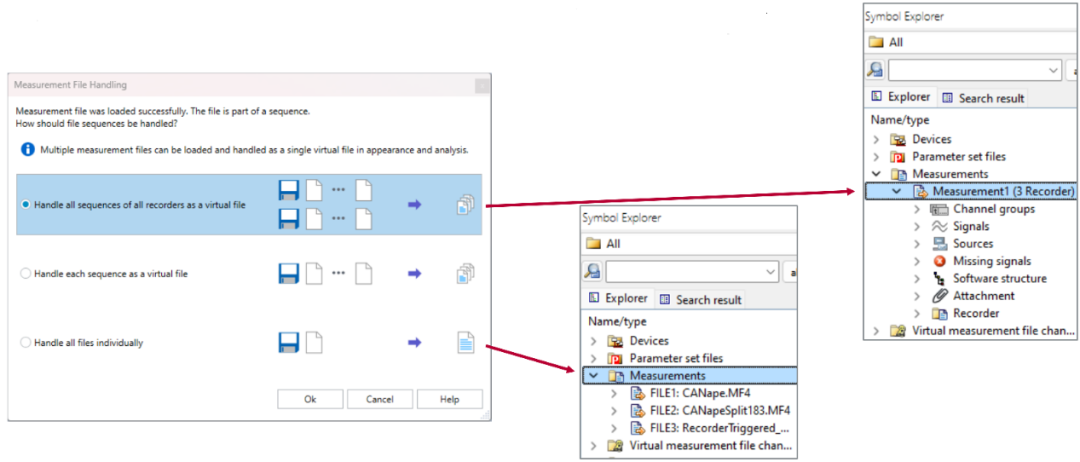Click the blue info icon in dialog
Viewport: 1080px width, 462px height.
[x=28, y=149]
